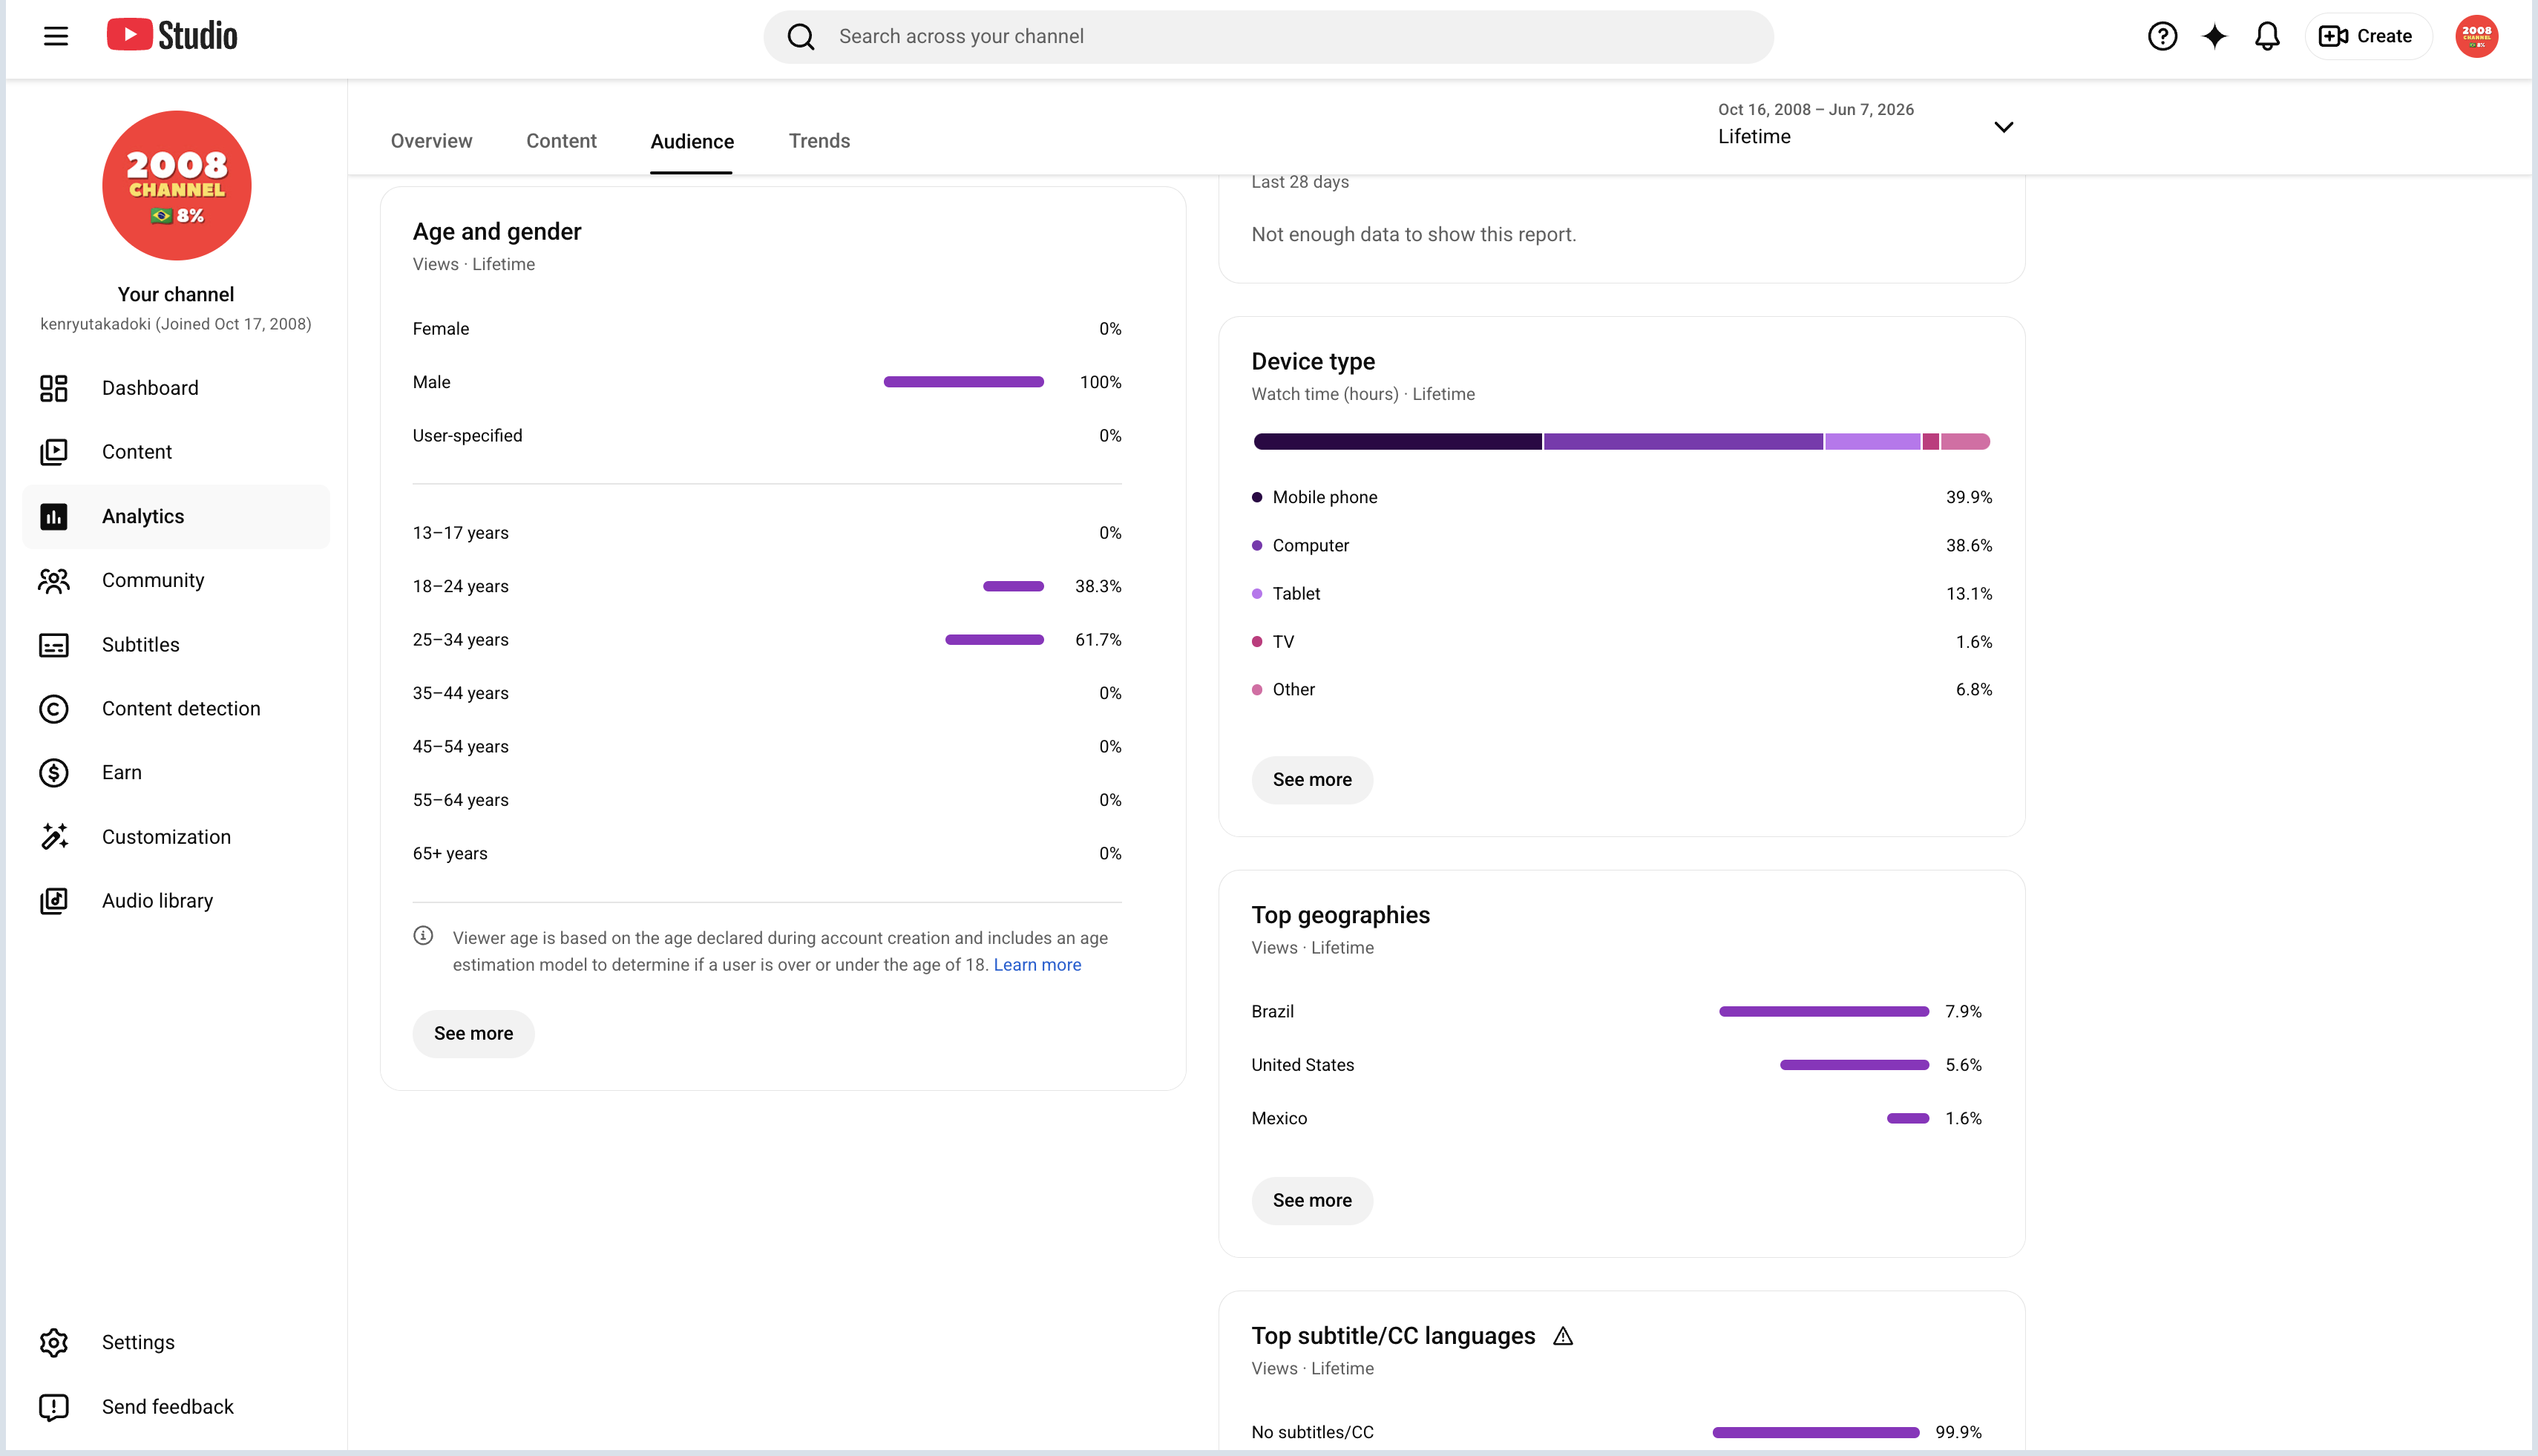The image size is (2538, 1456).
Task: Click the No subtitles/CC bar
Action: tap(1816, 1433)
